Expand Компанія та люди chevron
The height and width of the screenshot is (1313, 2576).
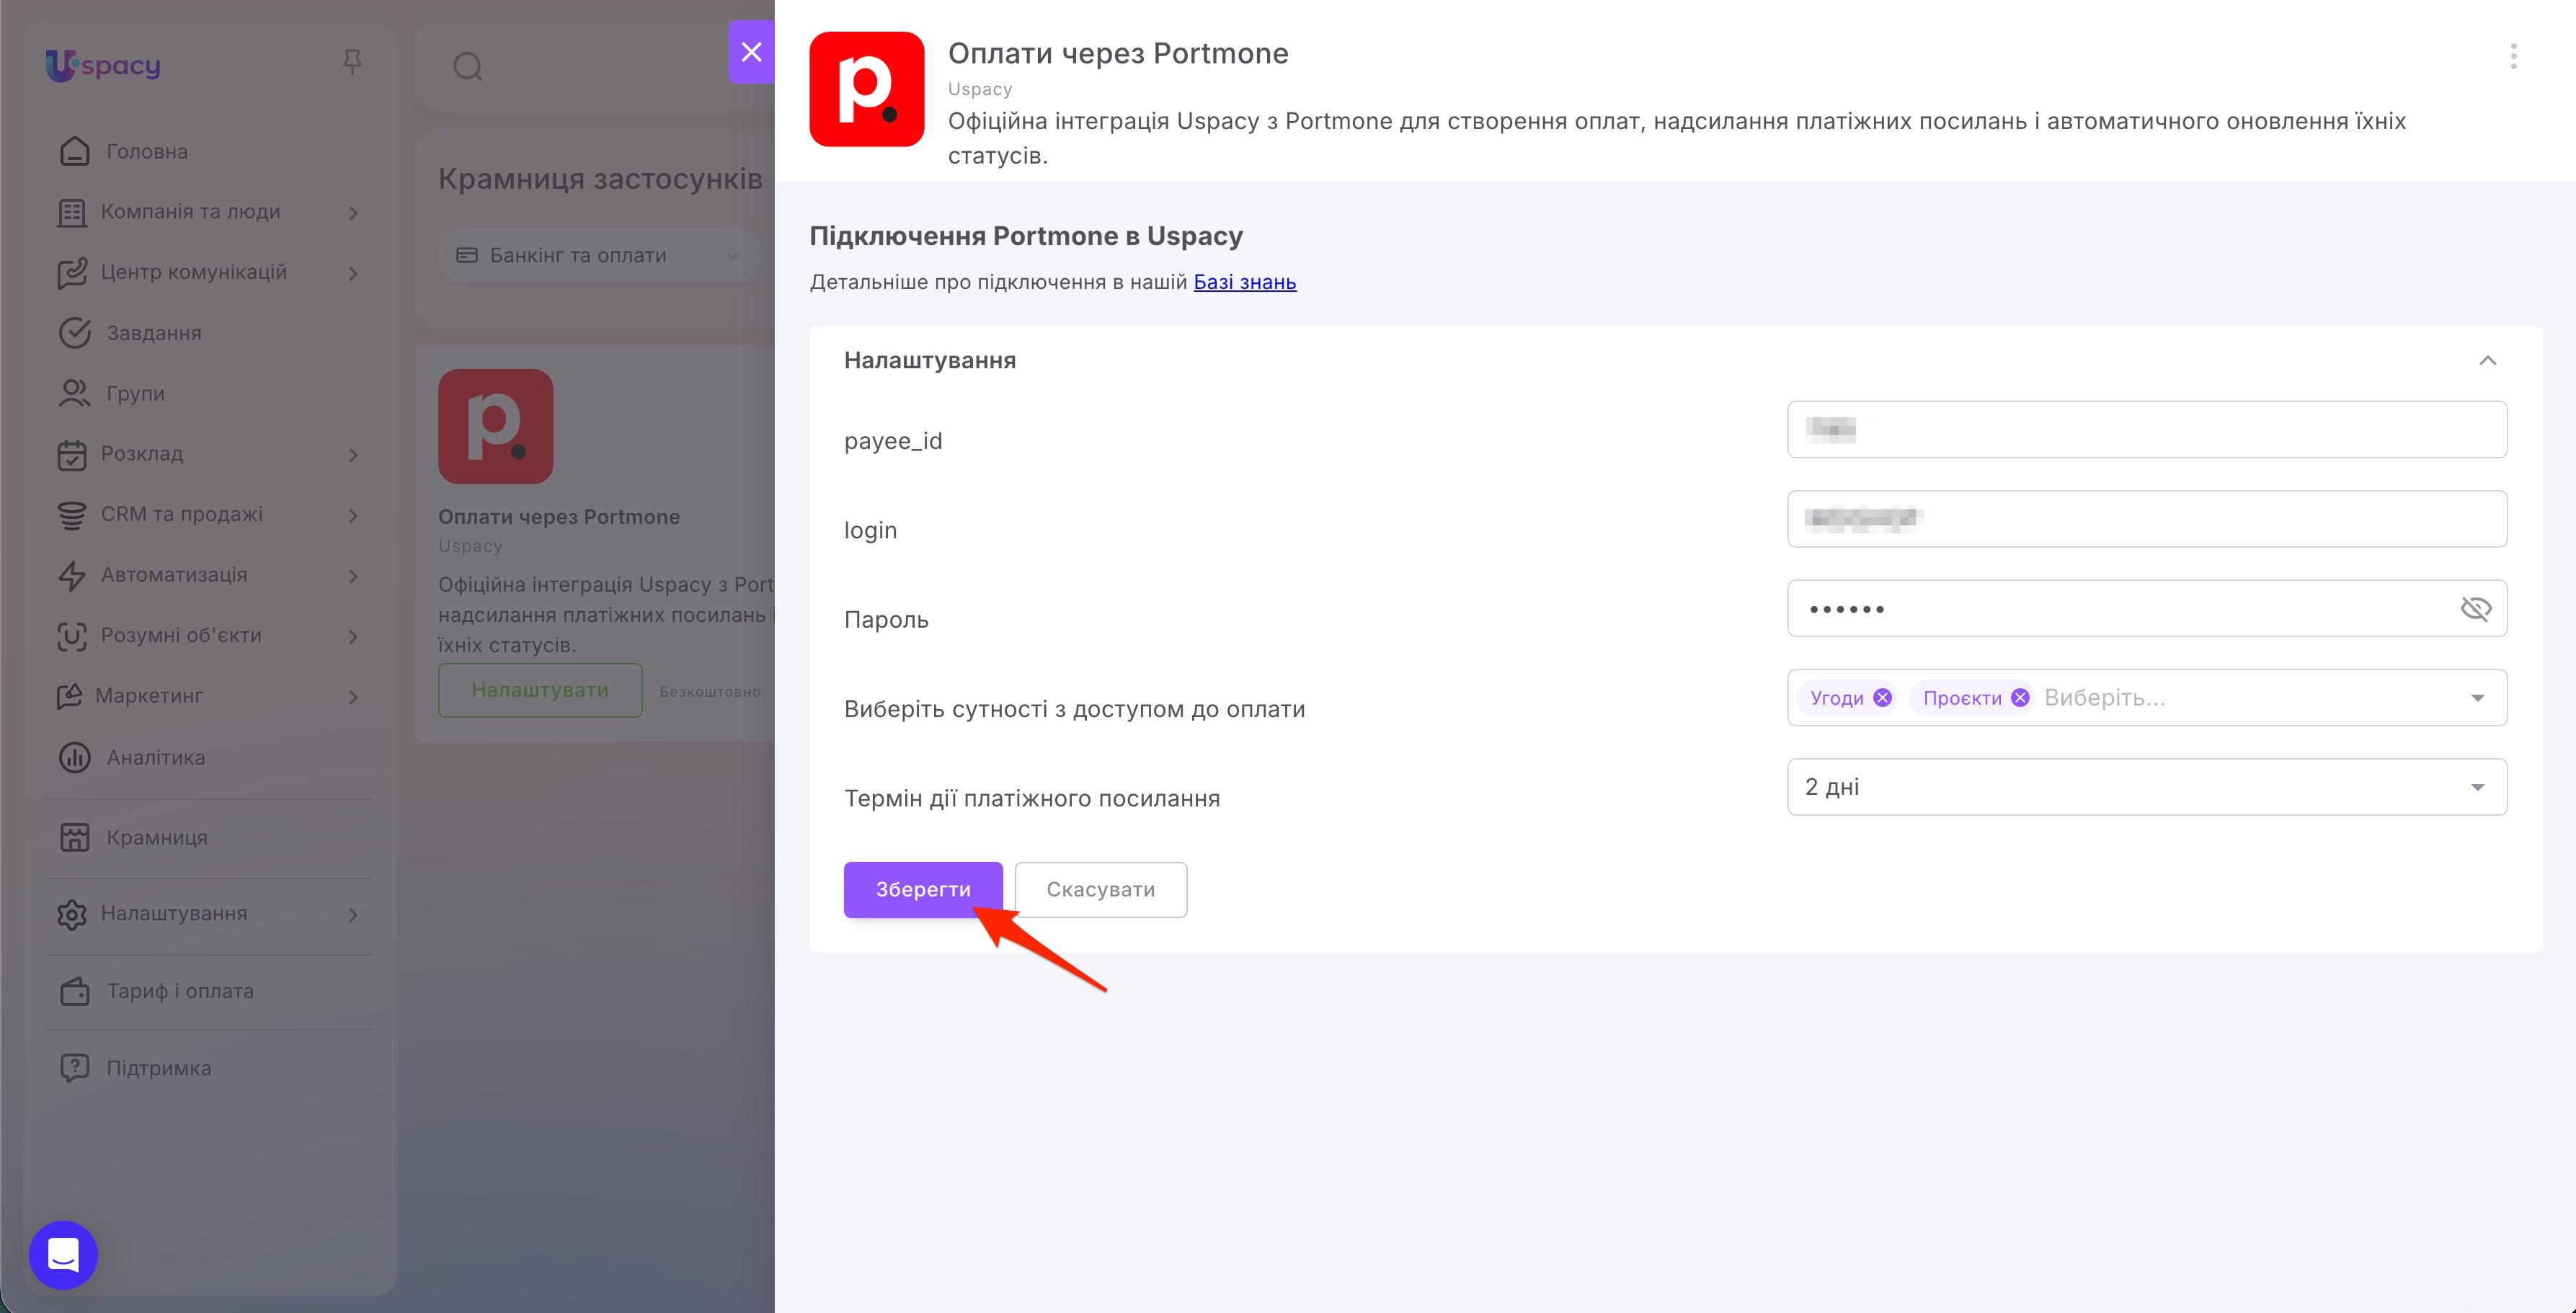coord(353,213)
